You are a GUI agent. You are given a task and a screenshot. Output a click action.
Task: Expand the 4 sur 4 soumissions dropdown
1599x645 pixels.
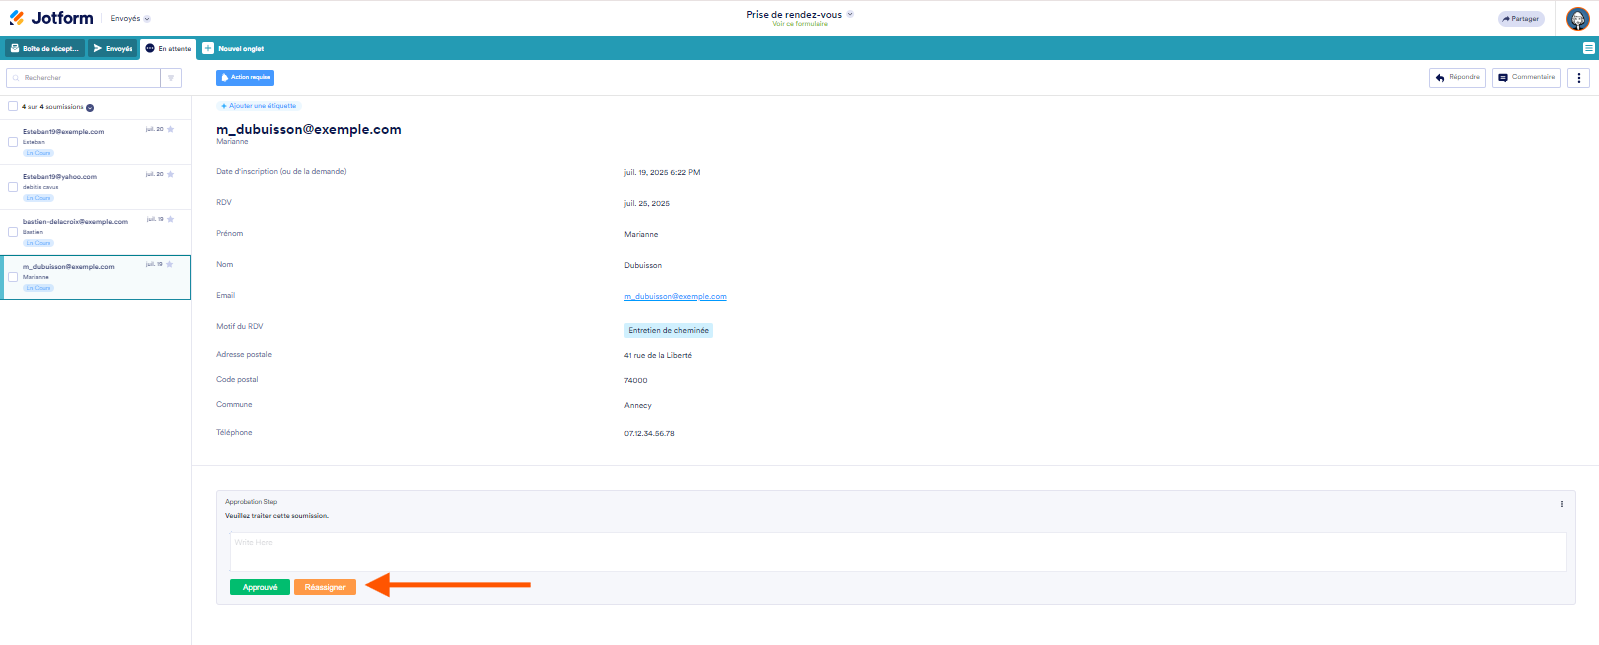[x=90, y=107]
